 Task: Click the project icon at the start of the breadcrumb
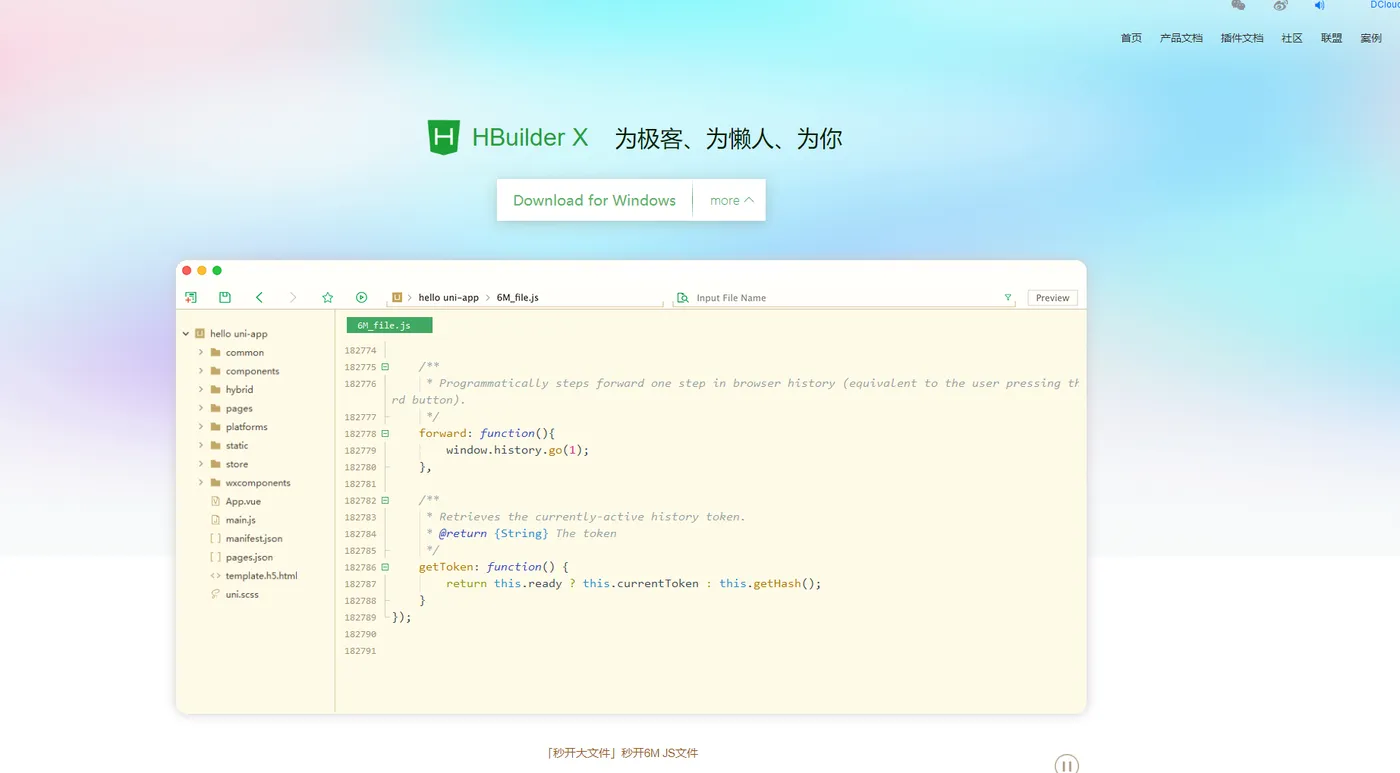pos(397,297)
